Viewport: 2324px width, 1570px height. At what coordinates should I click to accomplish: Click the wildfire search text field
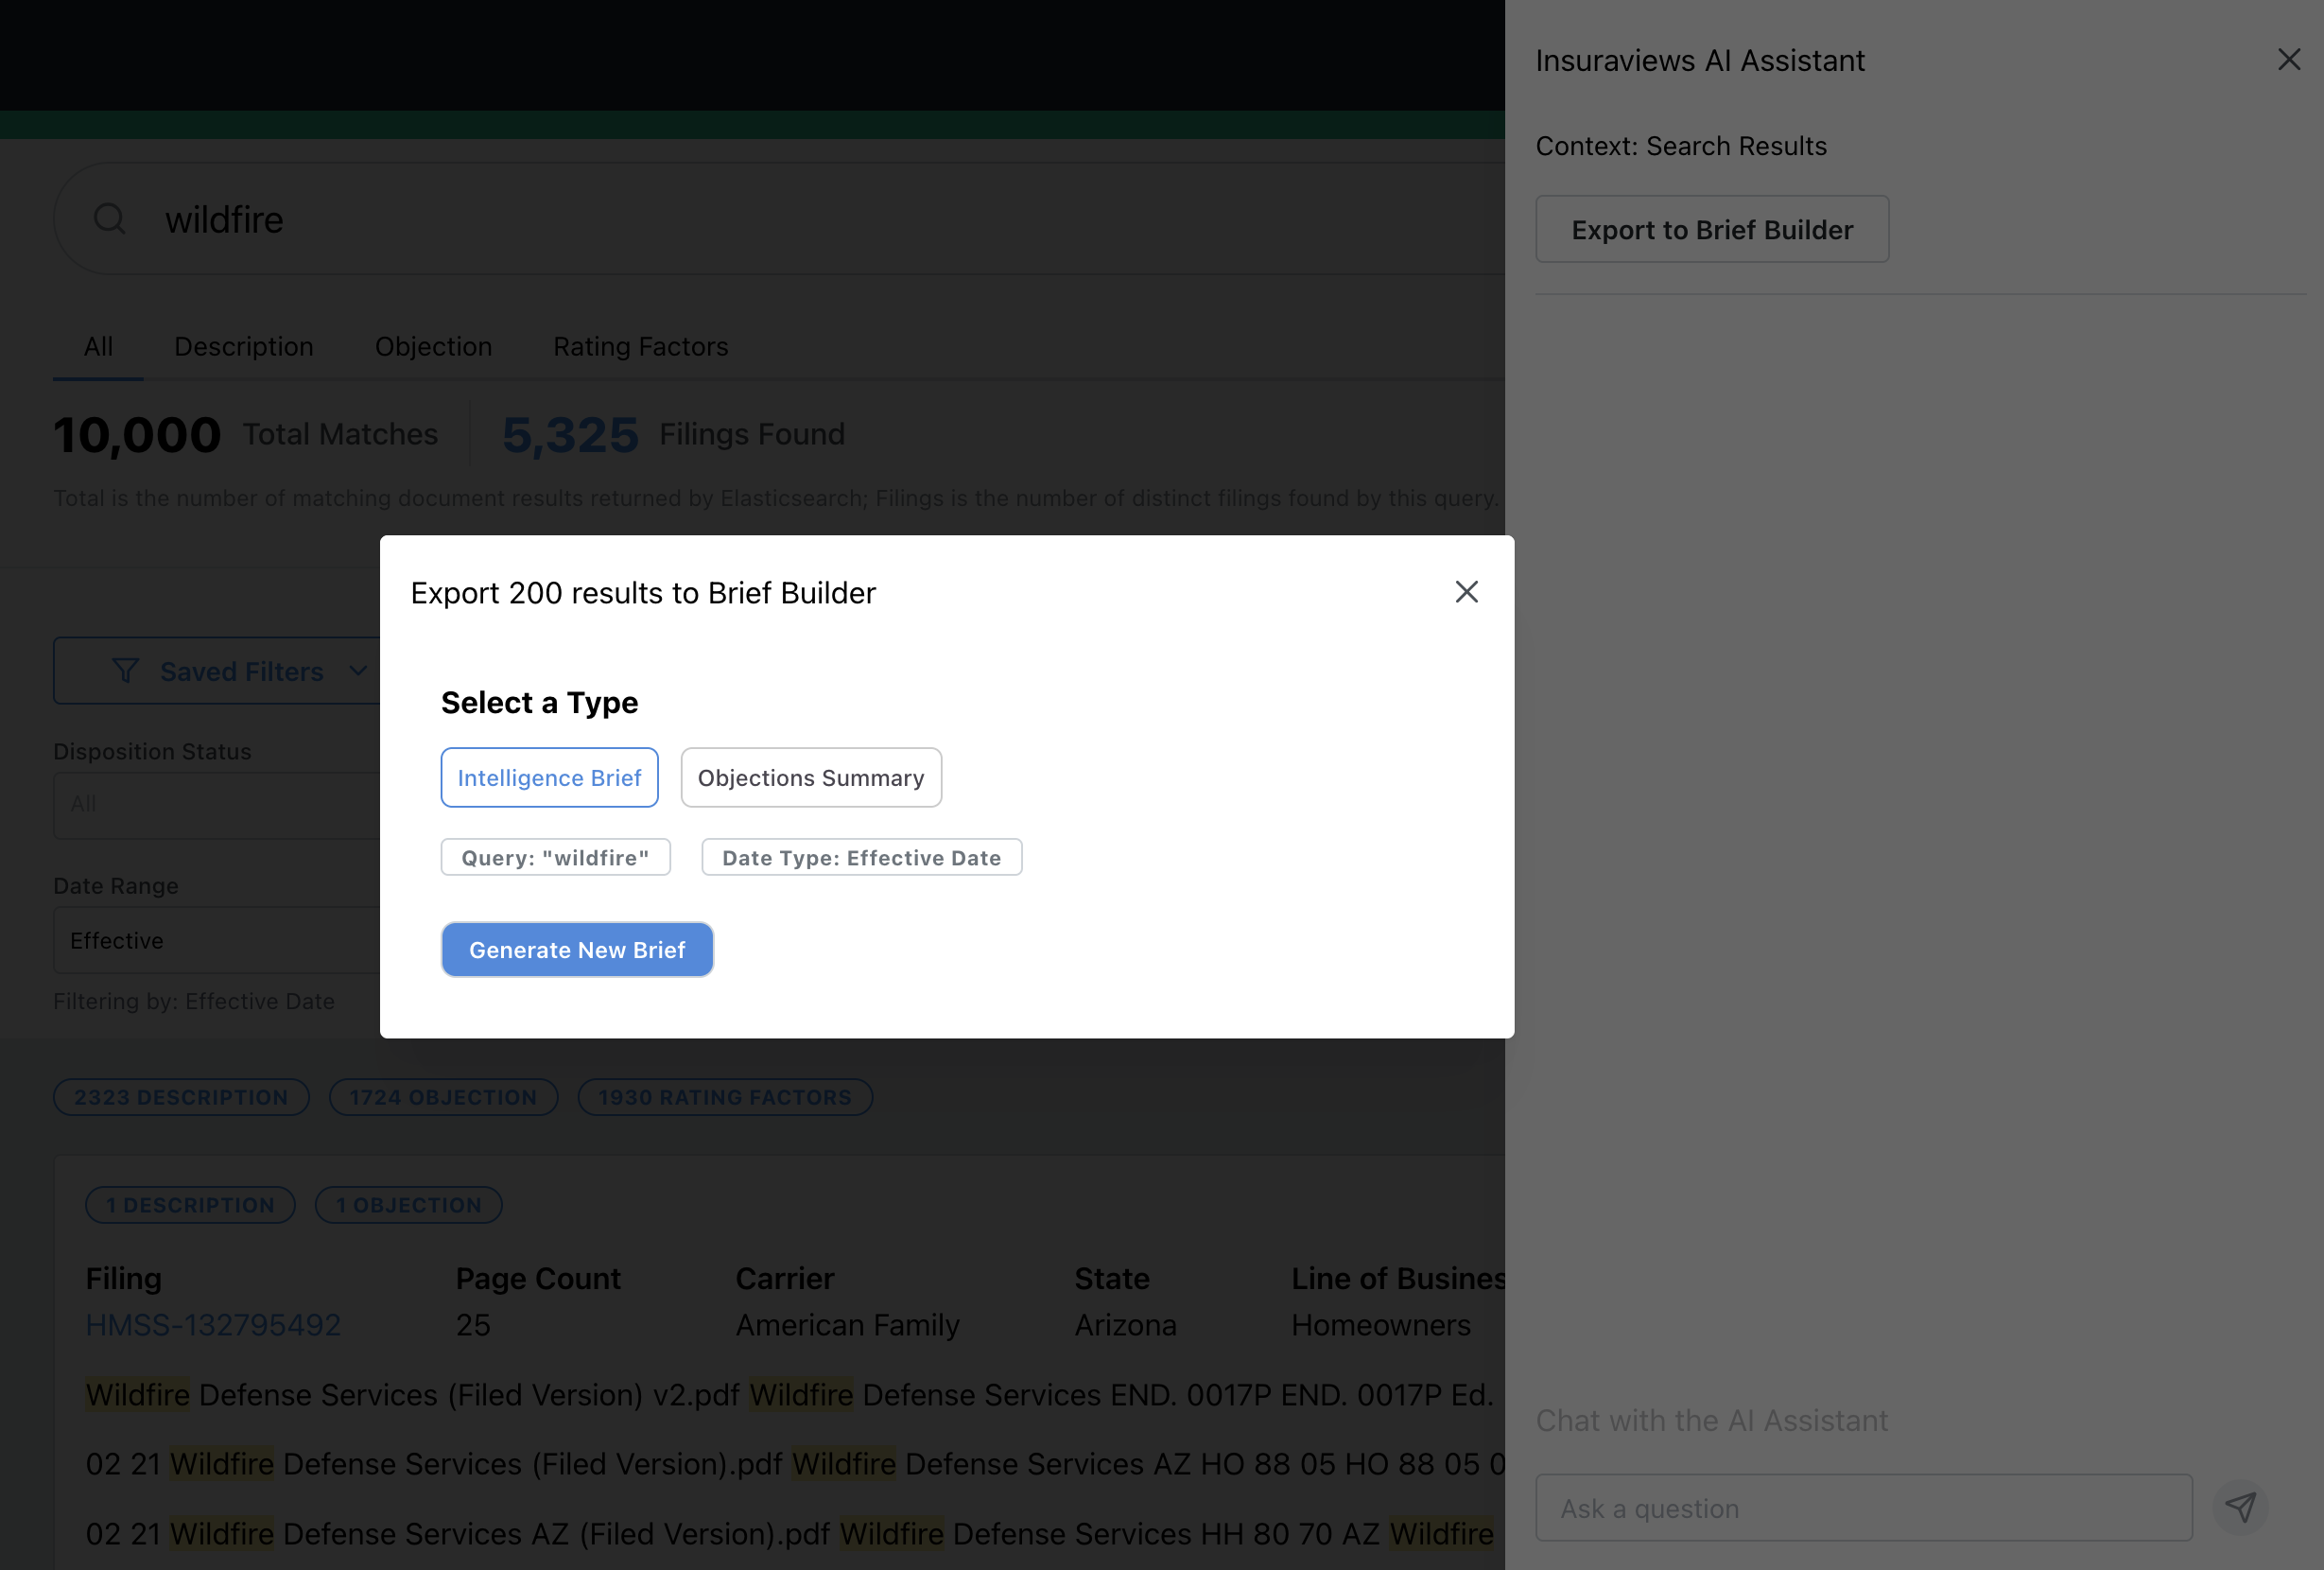pos(800,219)
